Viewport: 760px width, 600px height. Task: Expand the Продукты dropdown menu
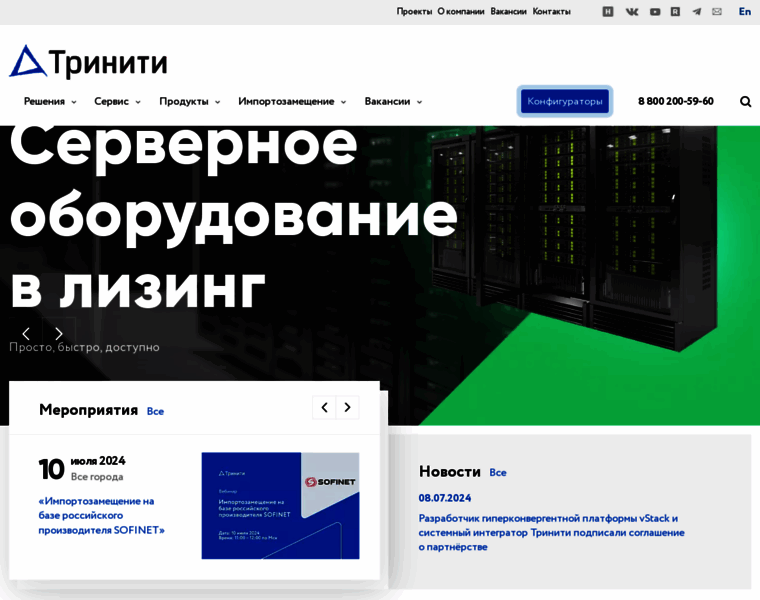click(x=190, y=101)
